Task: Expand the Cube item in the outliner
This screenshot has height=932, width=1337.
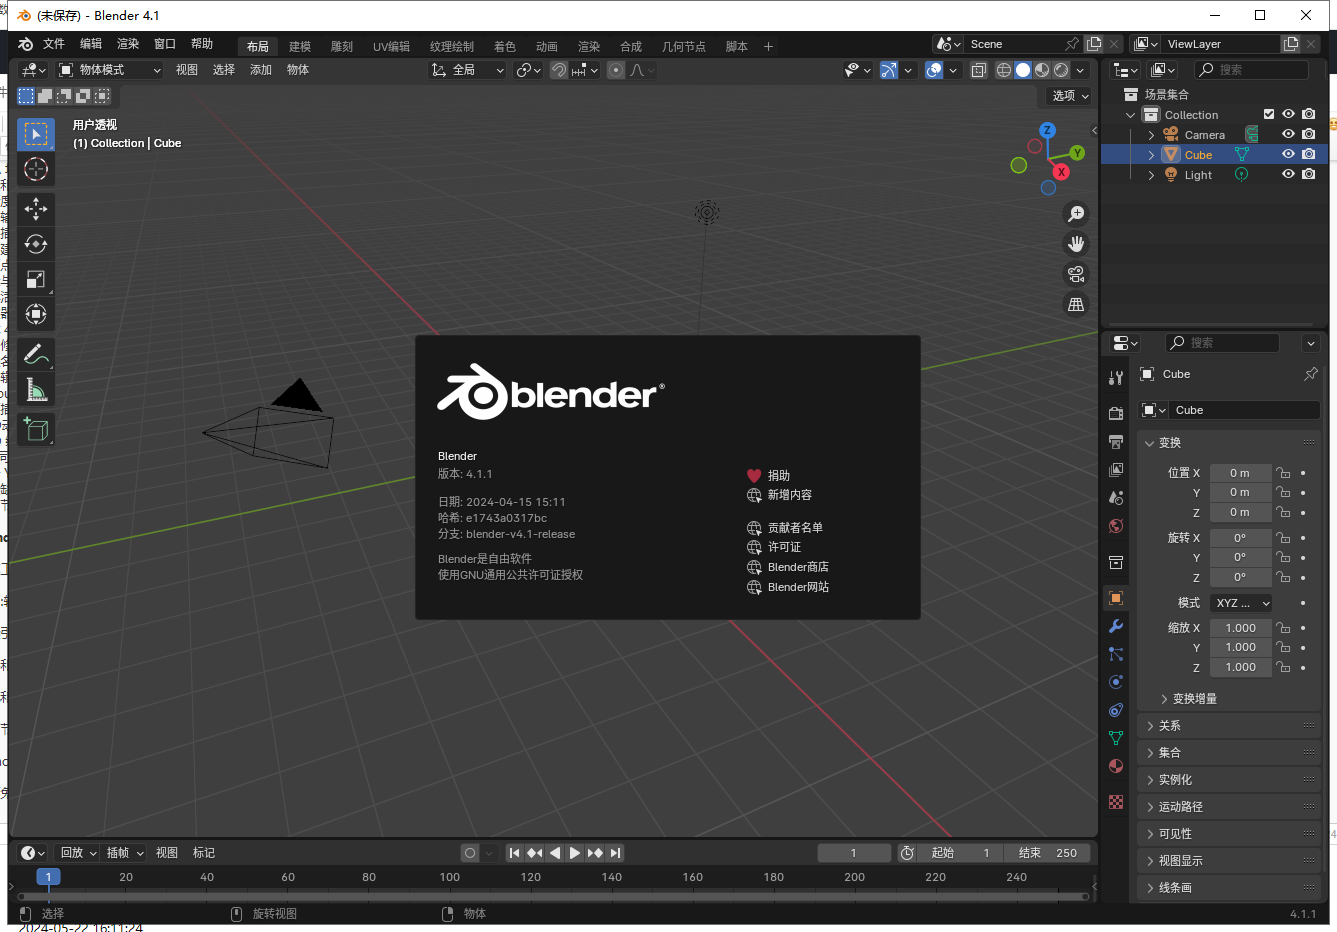Action: (1151, 154)
